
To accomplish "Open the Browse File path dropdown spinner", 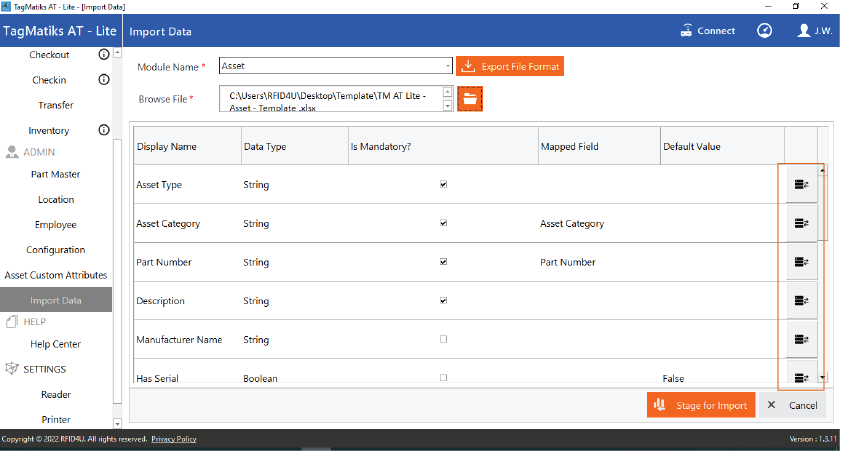I will (449, 98).
